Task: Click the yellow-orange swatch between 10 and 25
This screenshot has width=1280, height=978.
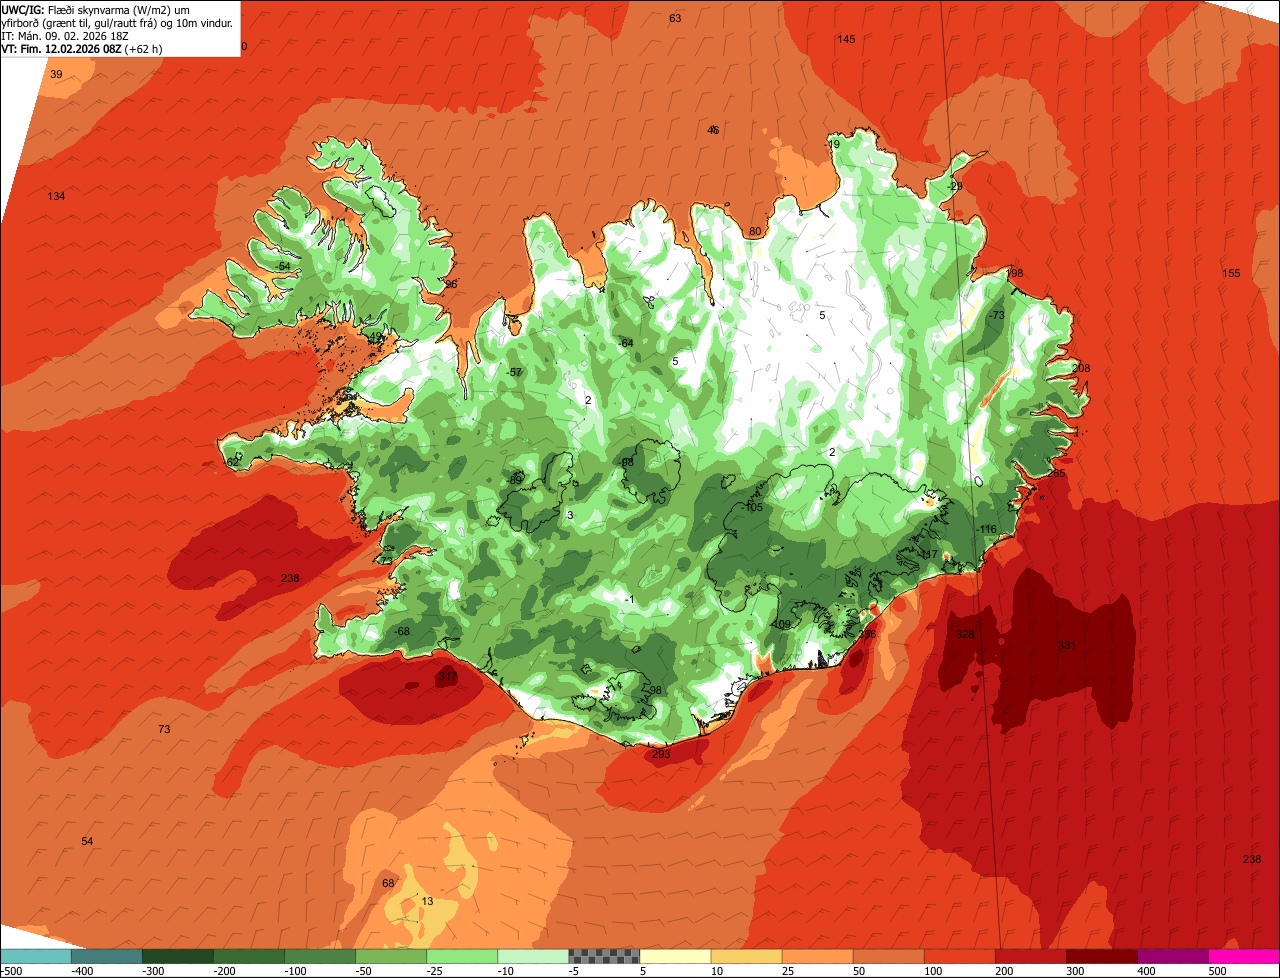Action: [x=746, y=956]
